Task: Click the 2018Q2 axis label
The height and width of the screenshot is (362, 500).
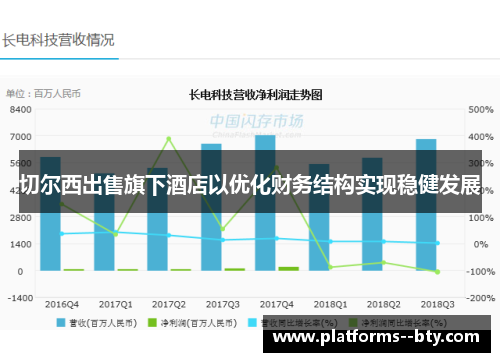Action: point(384,304)
